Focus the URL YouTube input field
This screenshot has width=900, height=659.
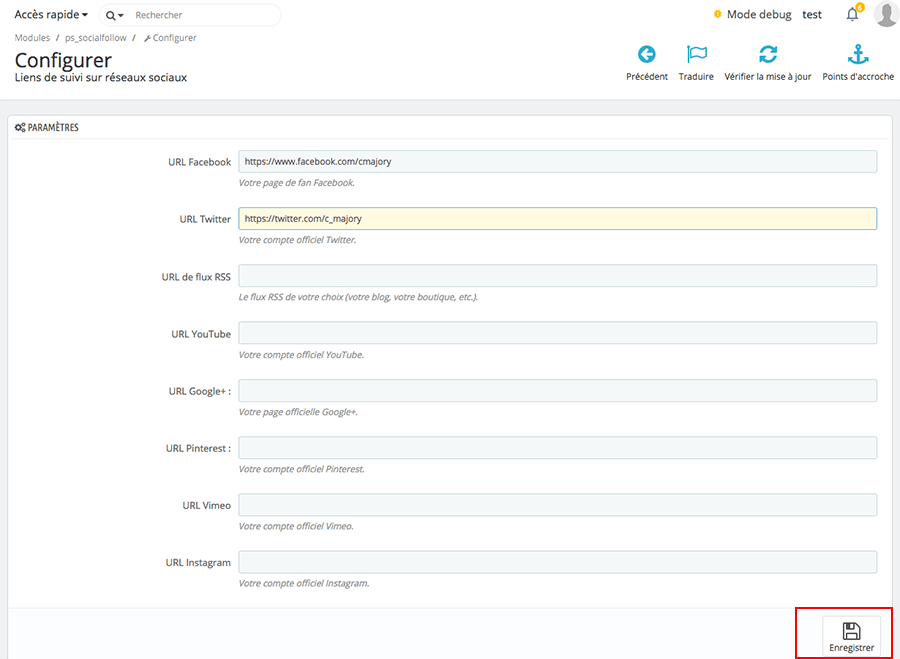tap(557, 333)
